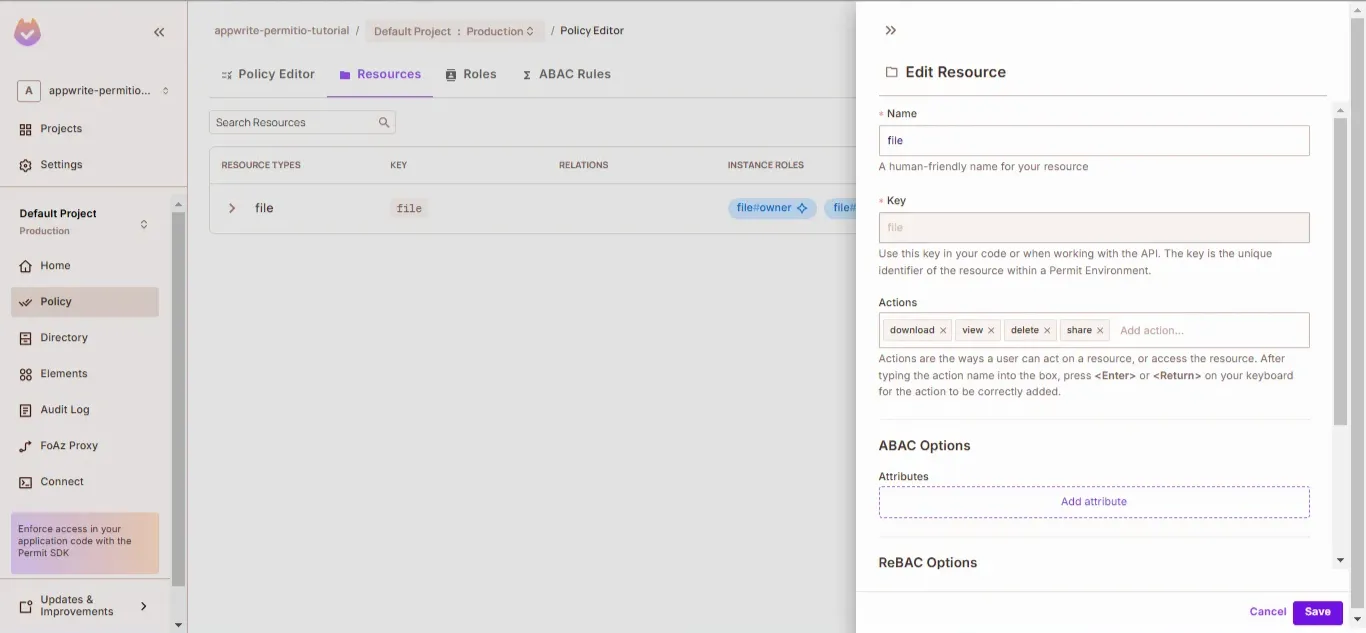The width and height of the screenshot is (1366, 633).
Task: Open the Default Project environment switcher
Action: 144,224
